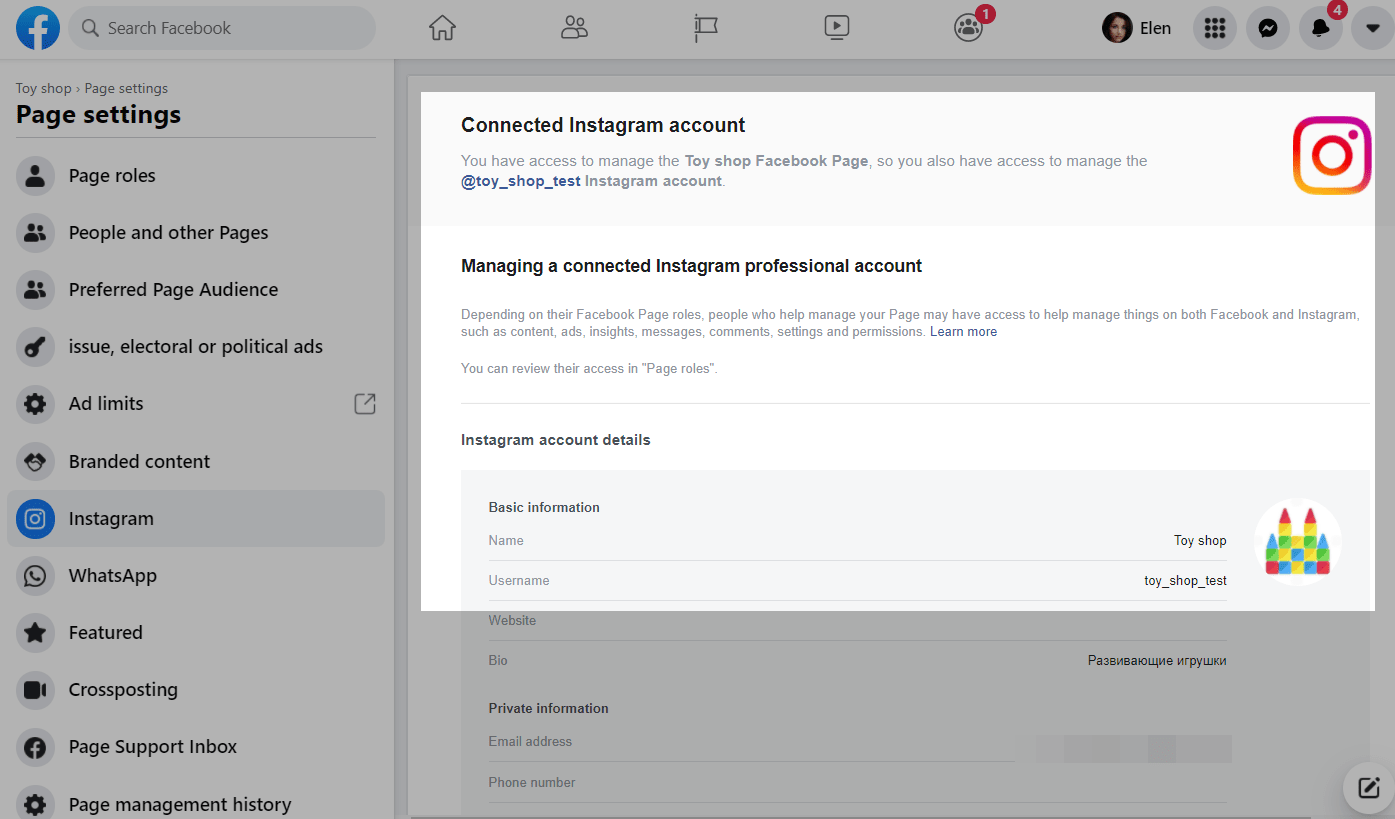Open the Watch video icon
This screenshot has height=819, width=1395.
pyautogui.click(x=837, y=28)
